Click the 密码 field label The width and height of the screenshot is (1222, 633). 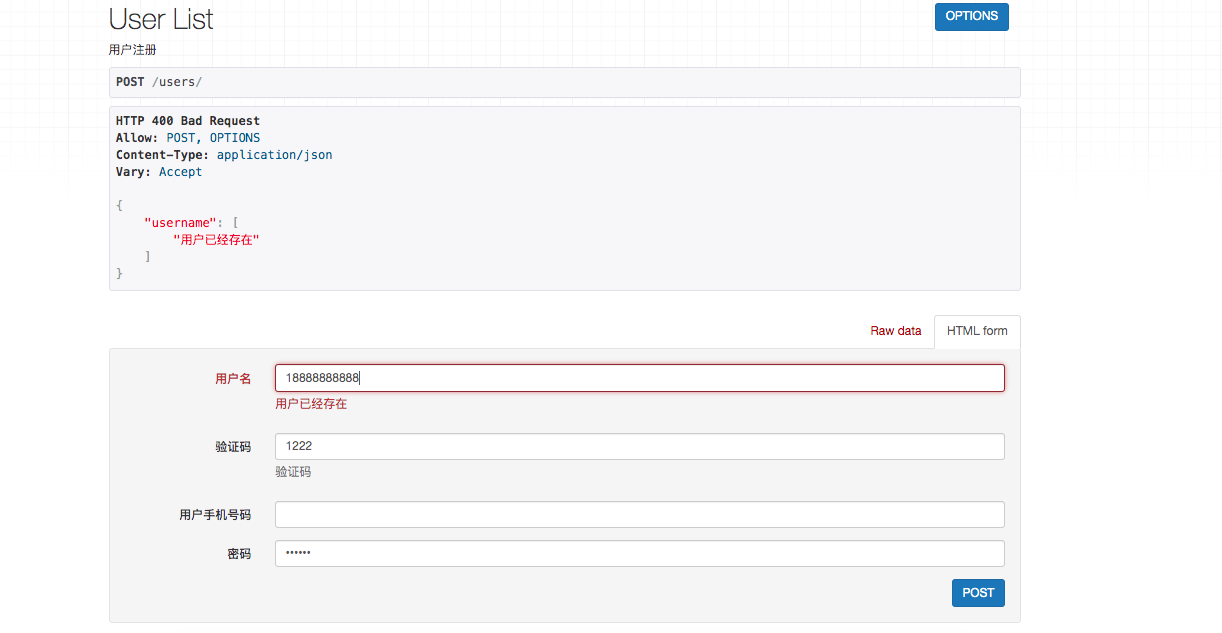pos(239,554)
